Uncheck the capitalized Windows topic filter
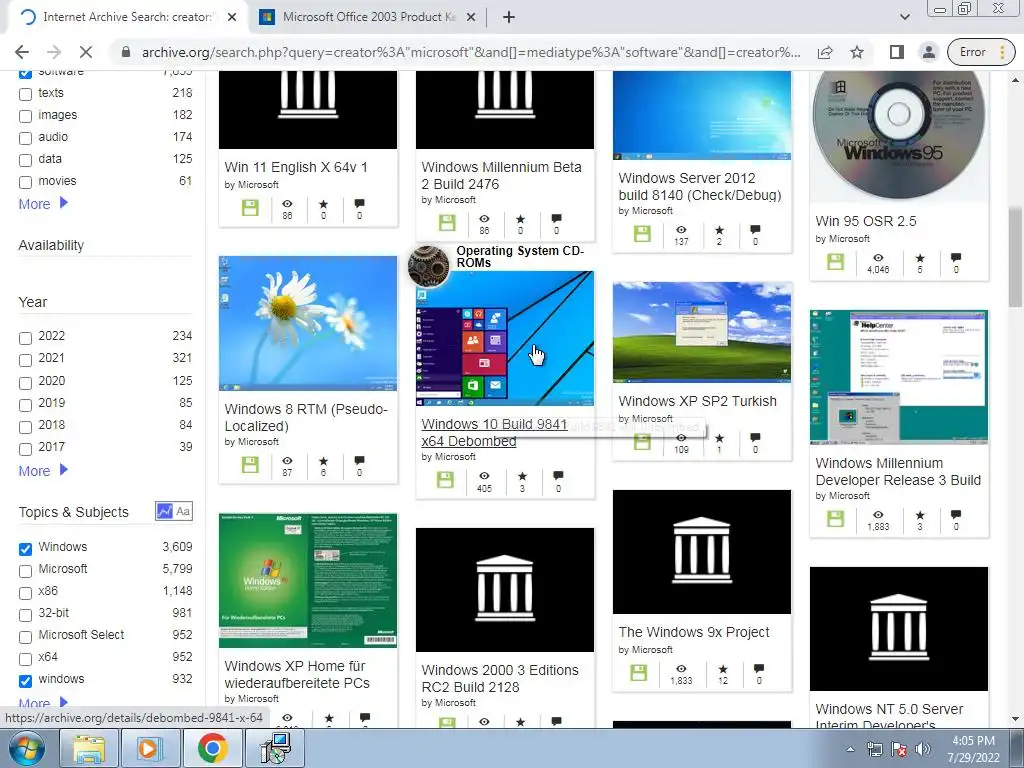Screen dimensions: 1024x768 25,549
